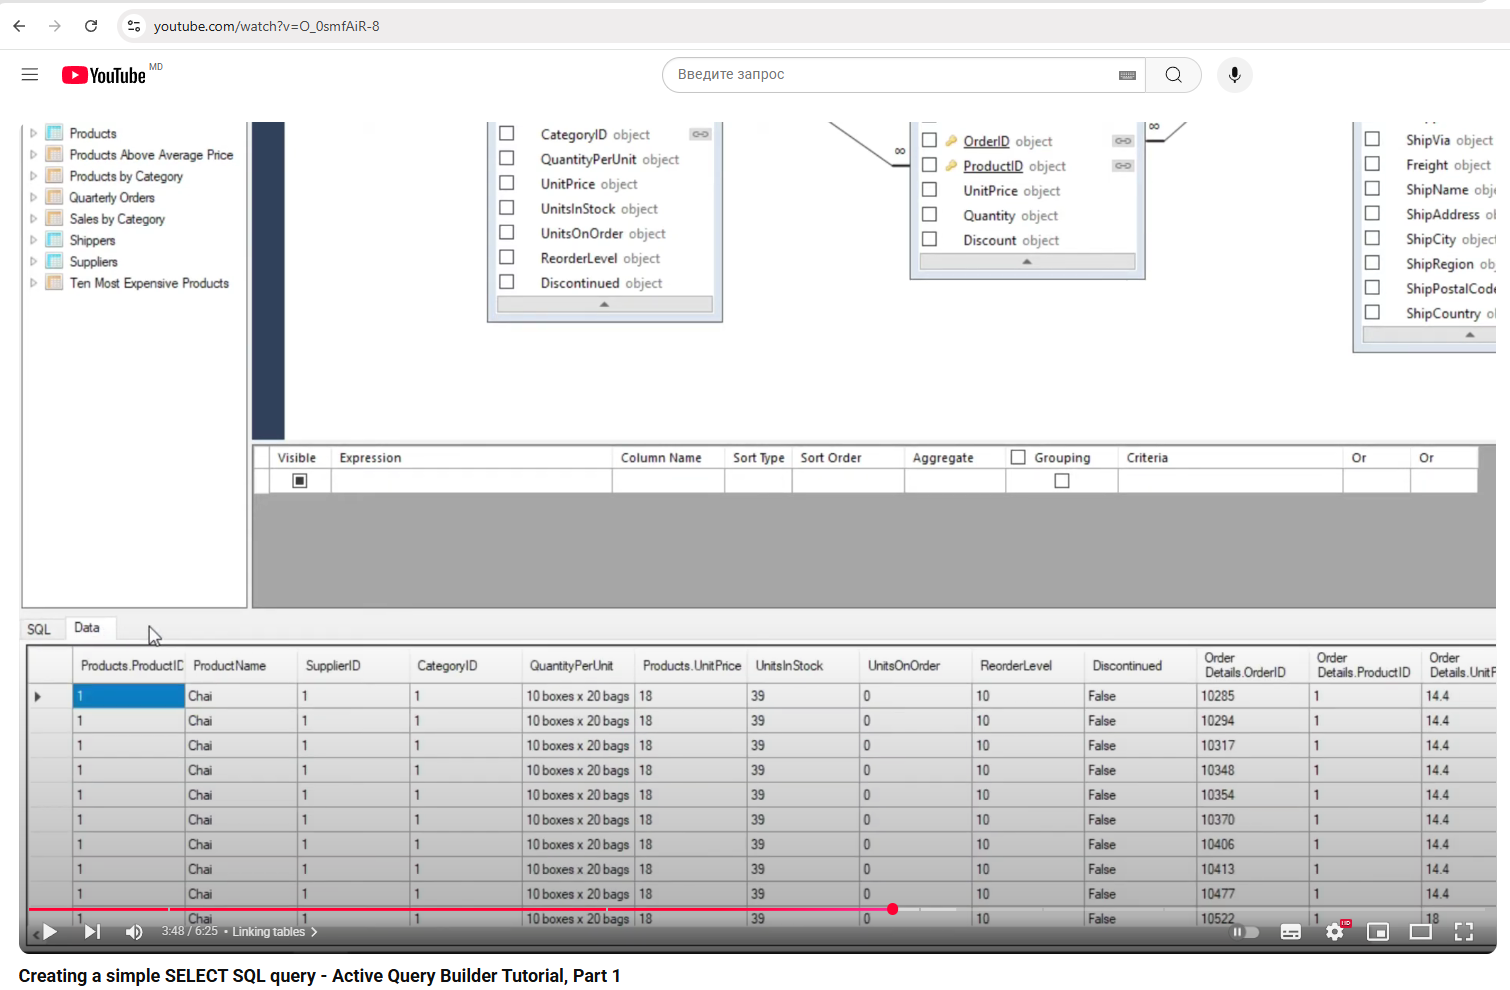The width and height of the screenshot is (1510, 990).
Task: Expand Products Above Average Price node
Action: 33,155
